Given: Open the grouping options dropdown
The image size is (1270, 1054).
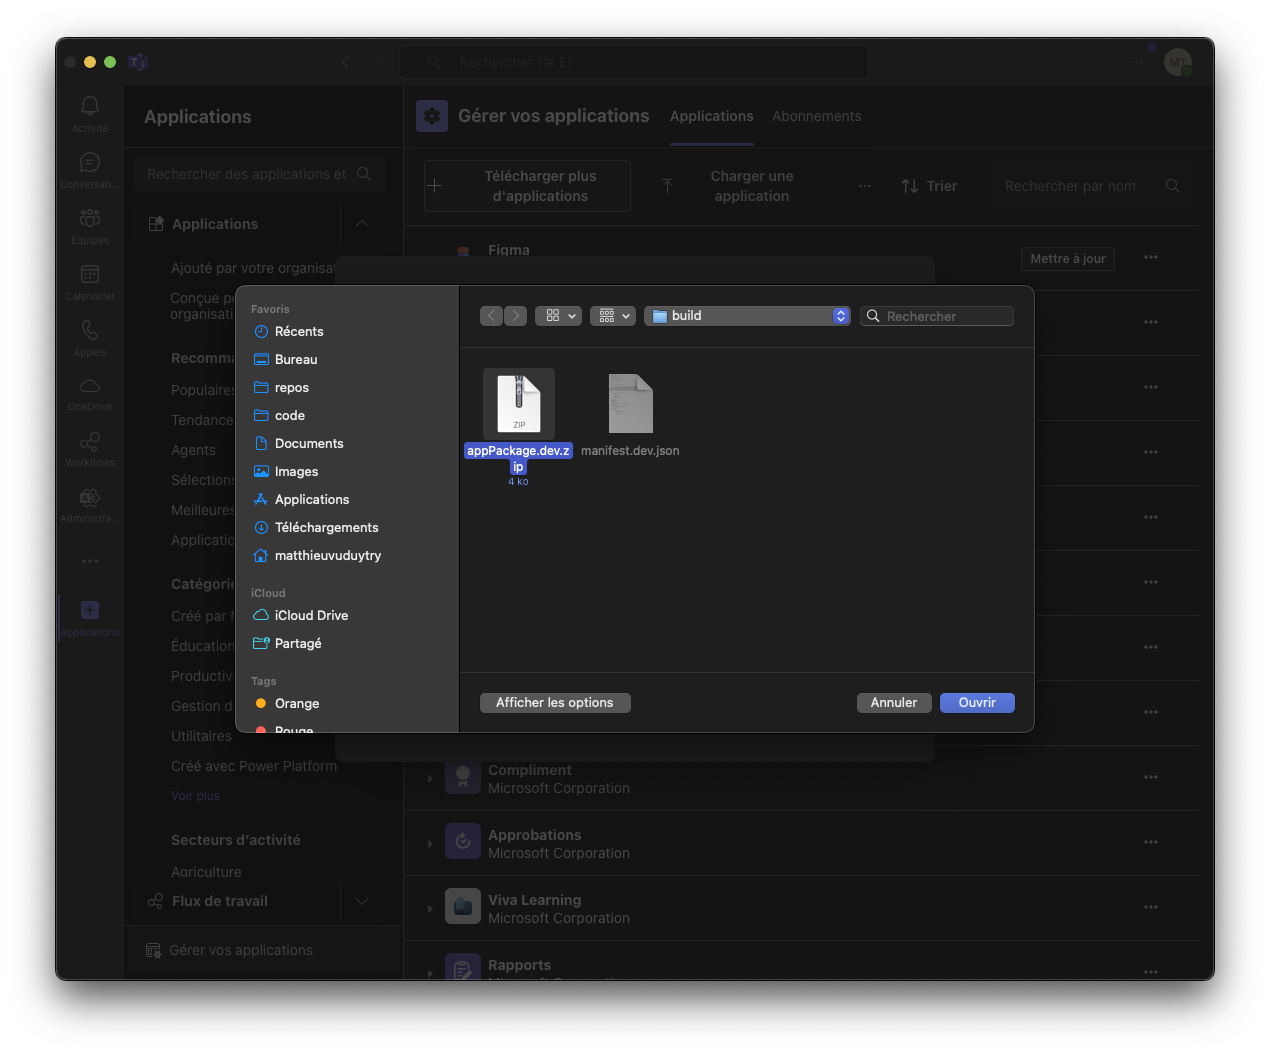Looking at the screenshot, I should coord(612,316).
